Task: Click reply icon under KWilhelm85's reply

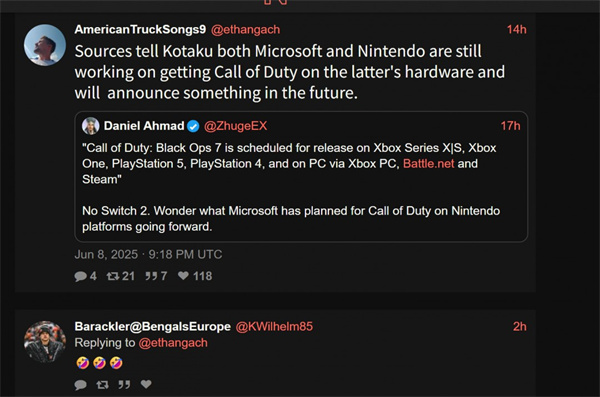Action: coord(80,384)
